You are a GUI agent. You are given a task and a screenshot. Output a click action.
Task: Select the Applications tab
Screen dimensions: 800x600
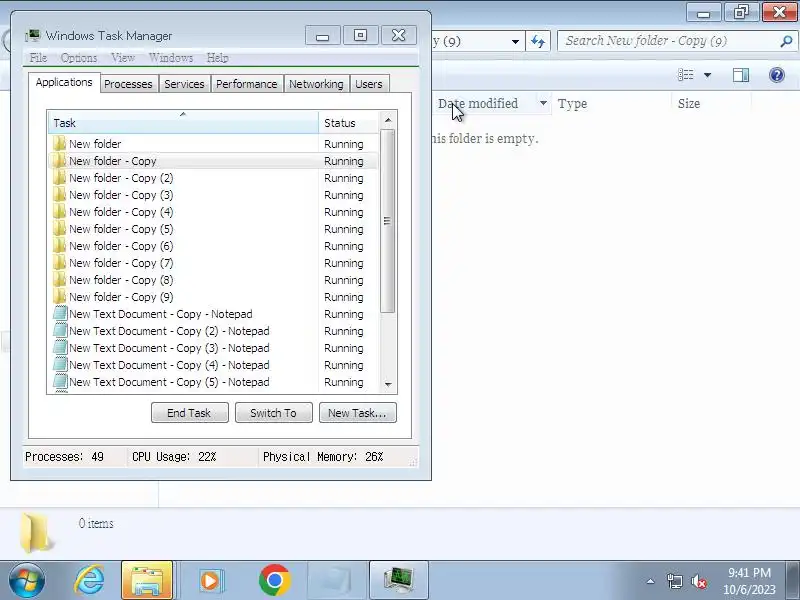[64, 83]
